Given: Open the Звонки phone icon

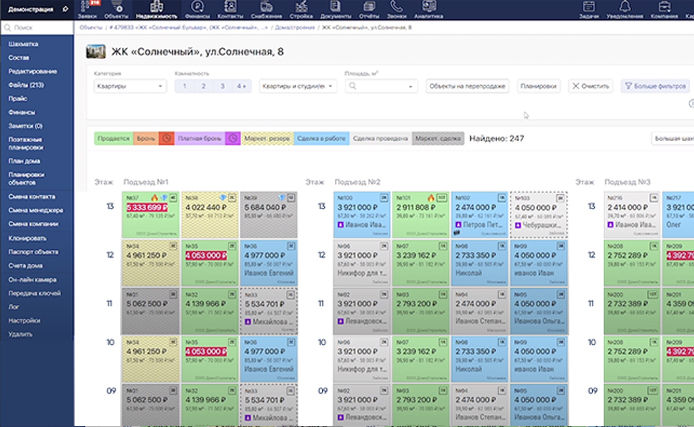Looking at the screenshot, I should coord(397,6).
